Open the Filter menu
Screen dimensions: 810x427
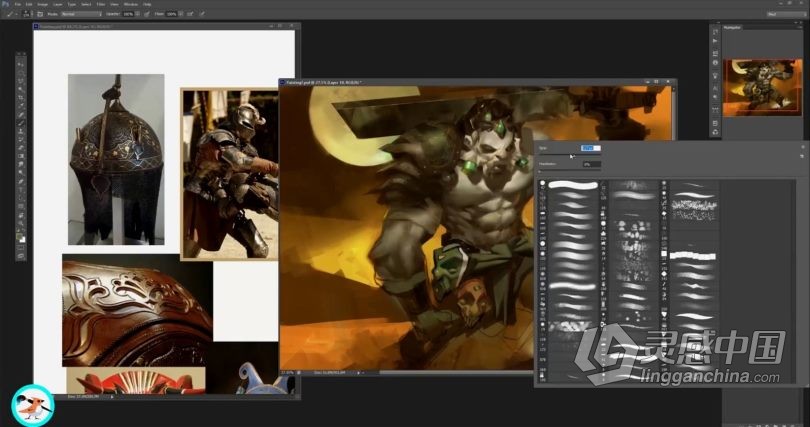click(x=101, y=4)
